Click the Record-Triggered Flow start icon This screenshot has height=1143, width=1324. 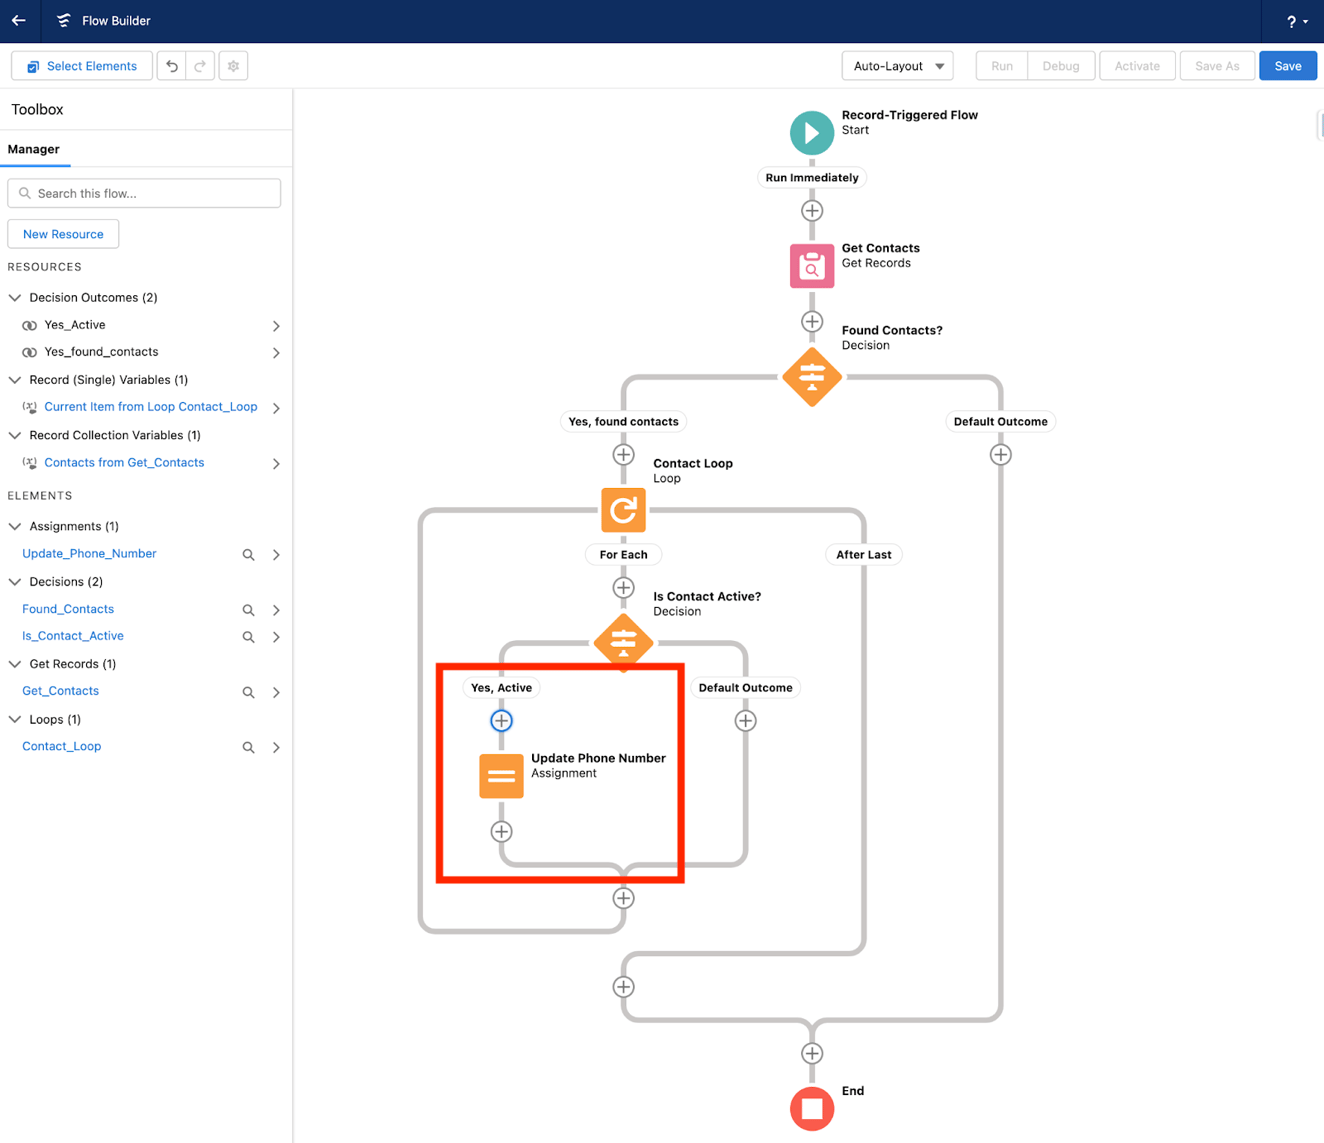pos(812,132)
